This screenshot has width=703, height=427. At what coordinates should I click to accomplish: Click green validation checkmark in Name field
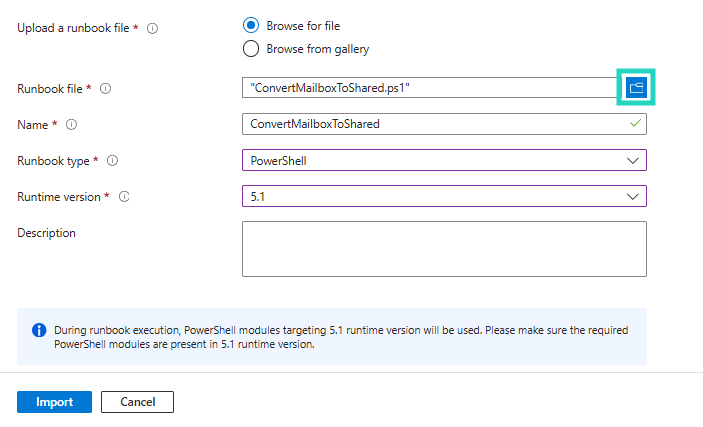point(634,124)
